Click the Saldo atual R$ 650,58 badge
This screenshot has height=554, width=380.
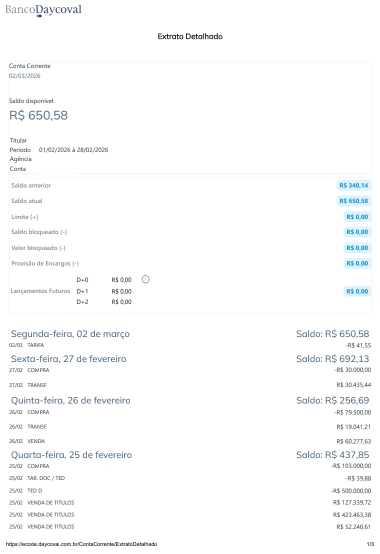tap(354, 201)
